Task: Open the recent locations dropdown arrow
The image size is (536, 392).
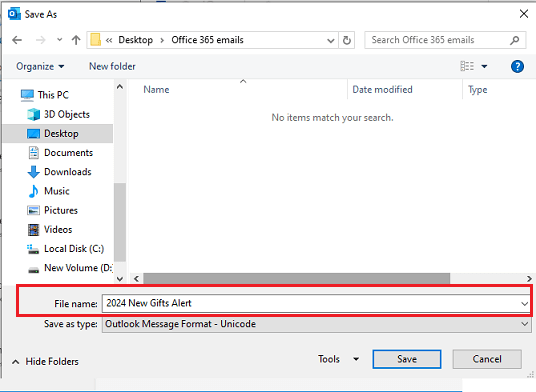Action: pos(59,40)
